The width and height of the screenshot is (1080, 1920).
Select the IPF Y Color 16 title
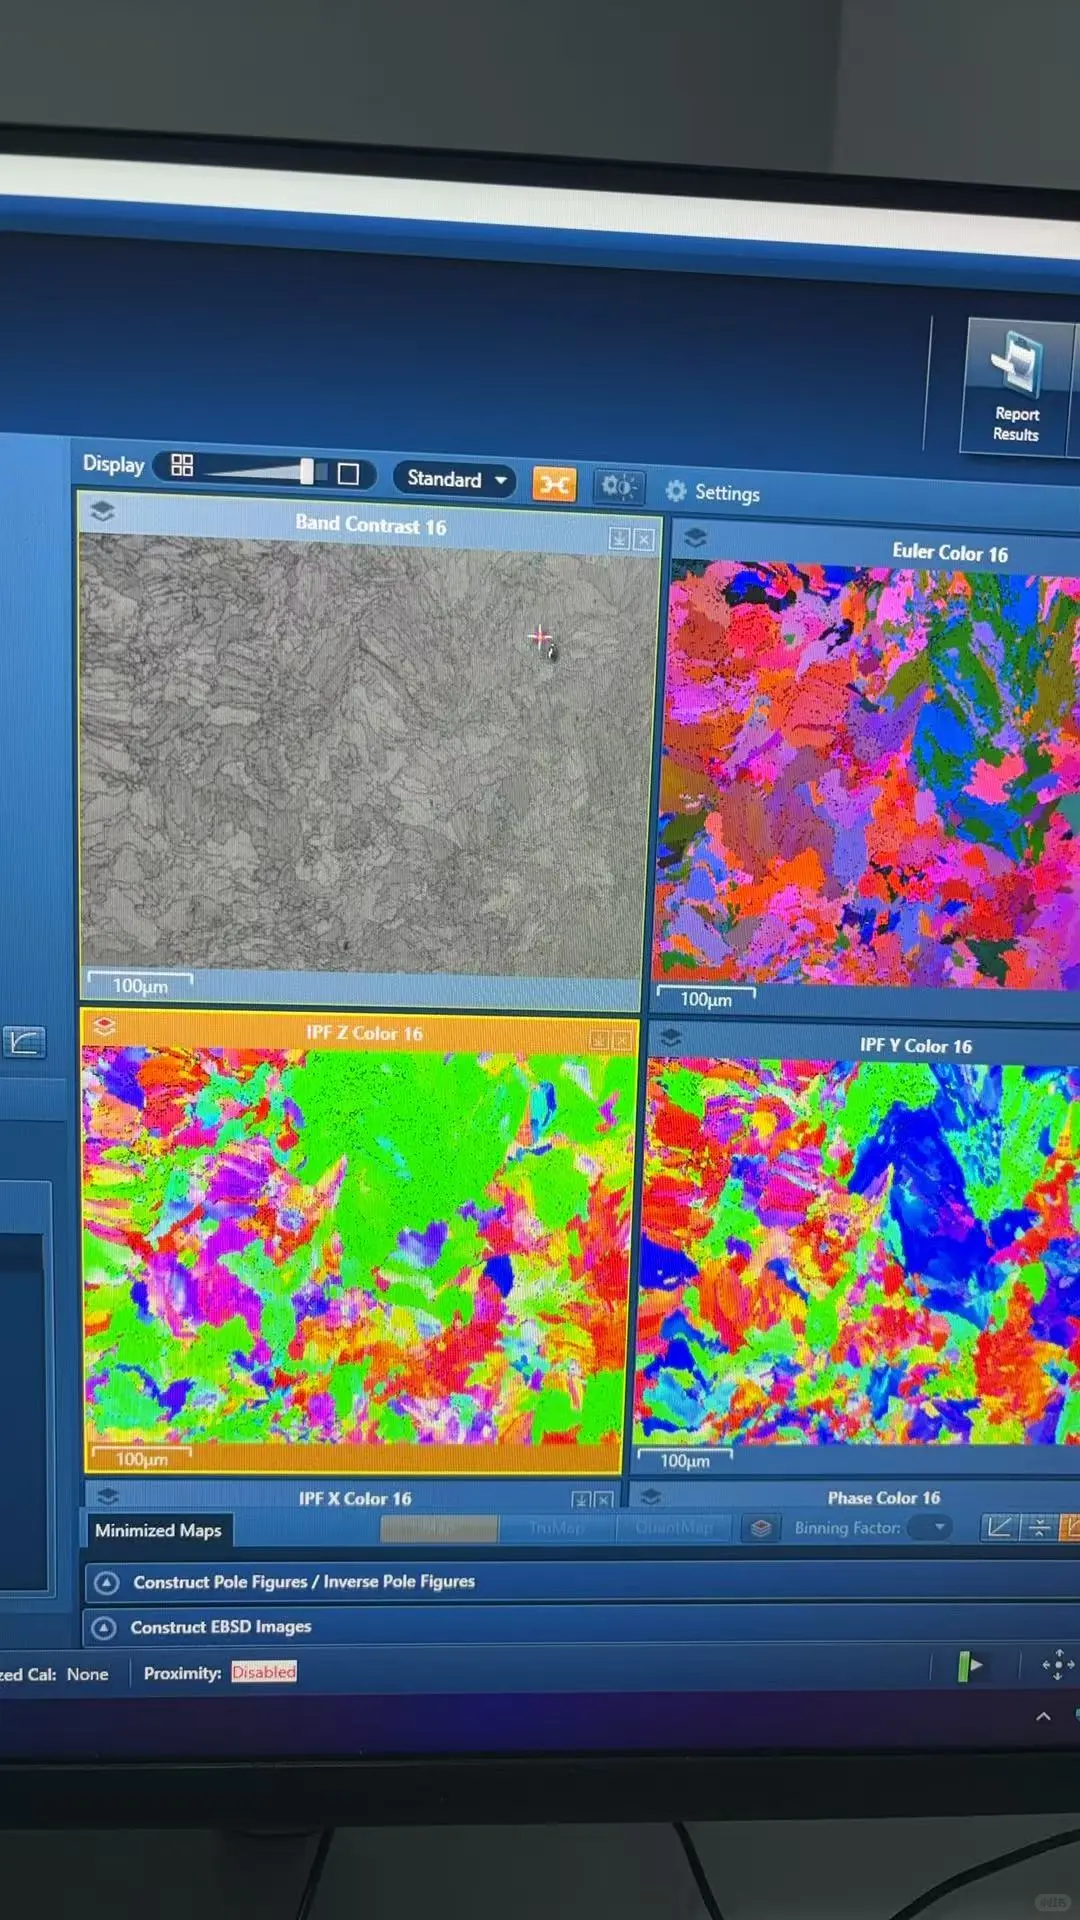[x=915, y=1046]
